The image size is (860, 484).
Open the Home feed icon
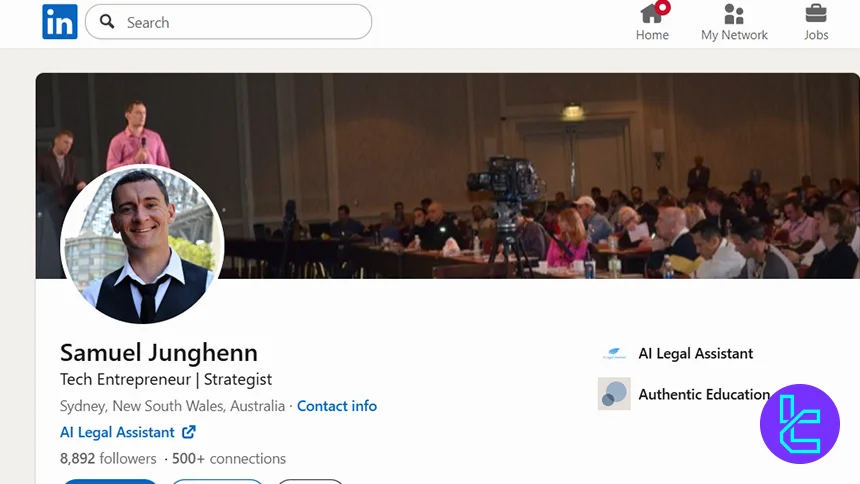tap(651, 13)
